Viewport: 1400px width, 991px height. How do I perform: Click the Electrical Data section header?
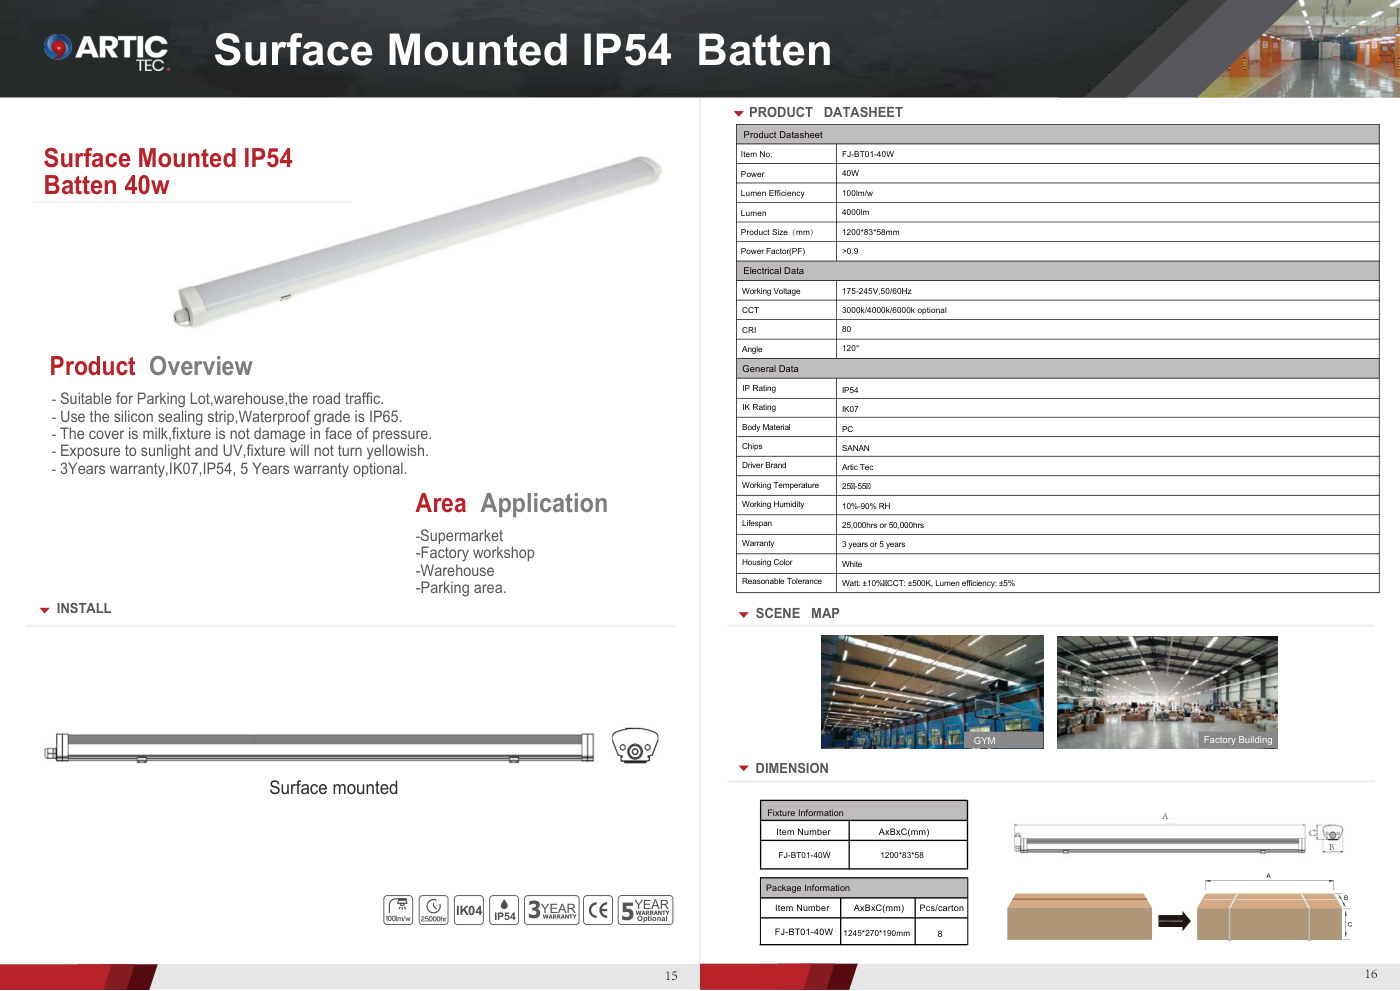coord(1058,271)
